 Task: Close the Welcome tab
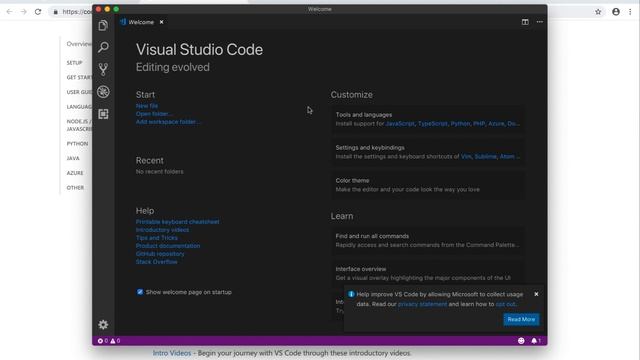[x=162, y=22]
